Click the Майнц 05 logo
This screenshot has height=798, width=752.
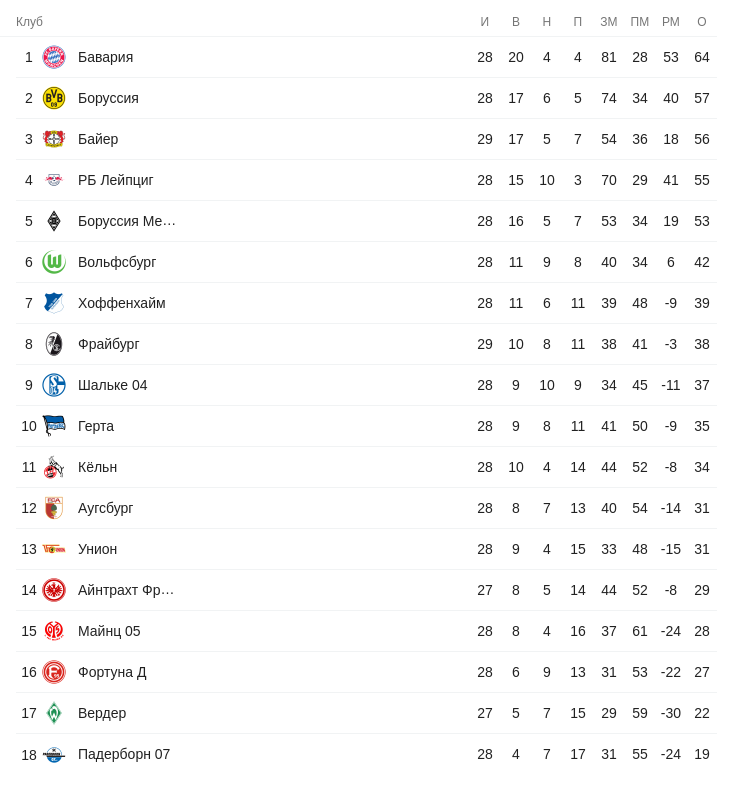tap(54, 631)
